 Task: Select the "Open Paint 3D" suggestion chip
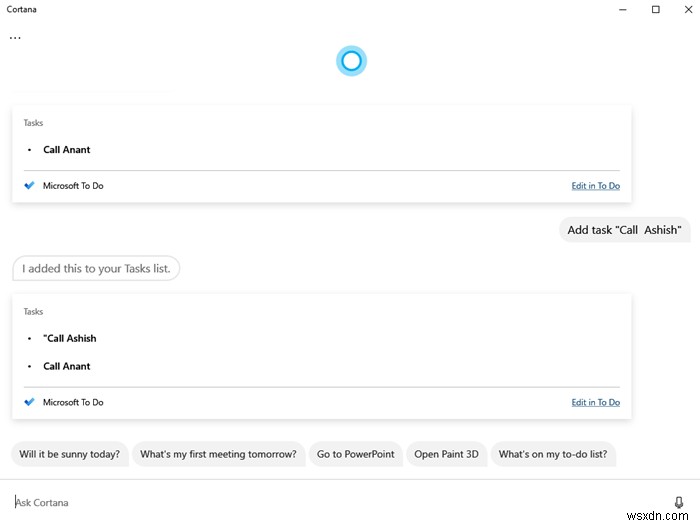click(446, 454)
